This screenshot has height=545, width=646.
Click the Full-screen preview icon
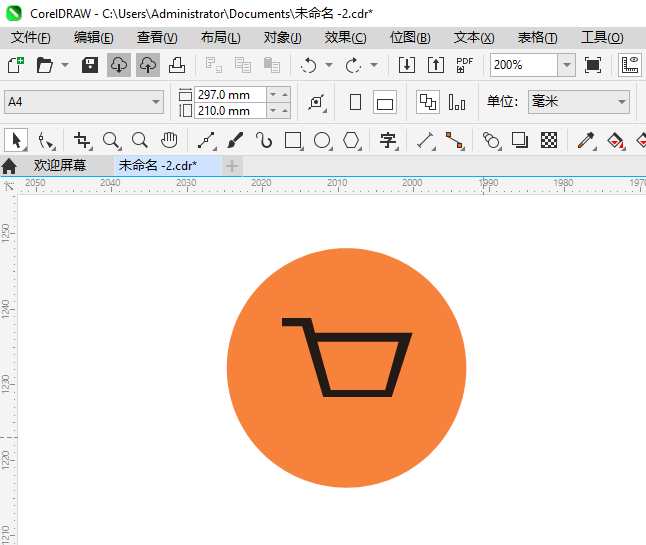[x=593, y=65]
